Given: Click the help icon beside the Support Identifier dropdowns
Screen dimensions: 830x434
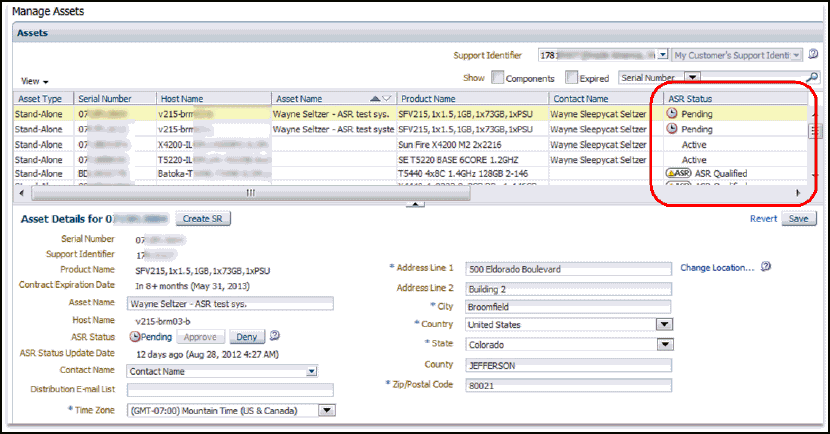Looking at the screenshot, I should click(813, 54).
